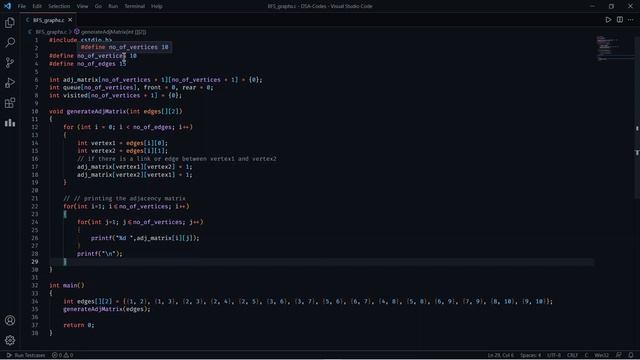The height and width of the screenshot is (360, 640).
Task: Click the Ln 29, Col 6 cursor position
Action: coord(500,355)
